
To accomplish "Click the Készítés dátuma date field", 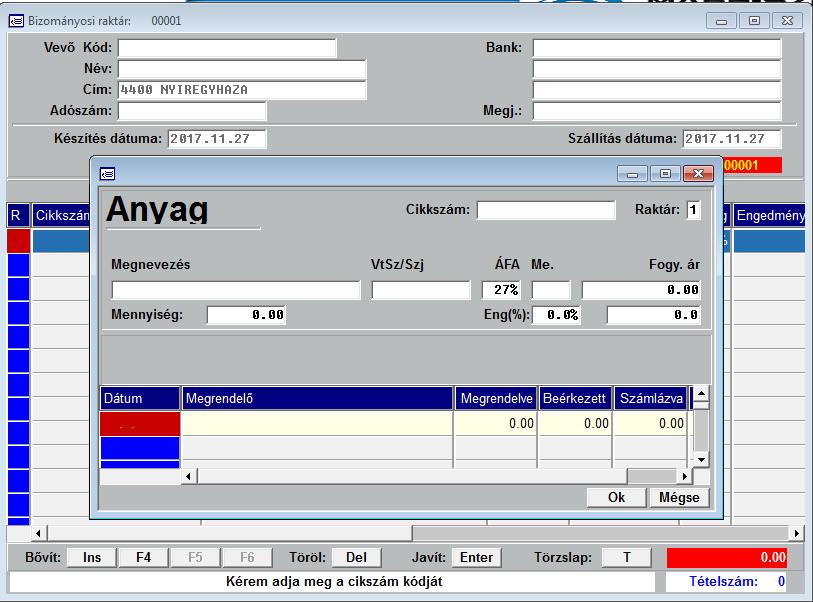I will (217, 139).
